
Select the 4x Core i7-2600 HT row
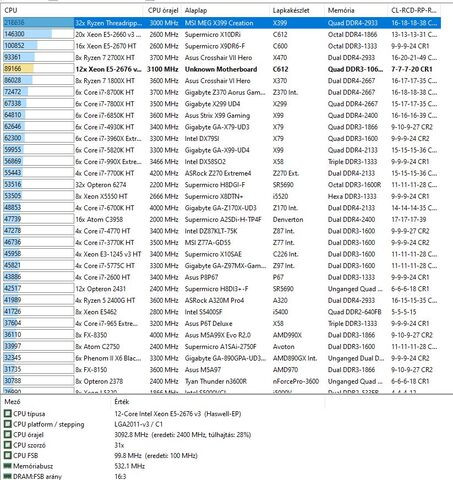(222, 277)
